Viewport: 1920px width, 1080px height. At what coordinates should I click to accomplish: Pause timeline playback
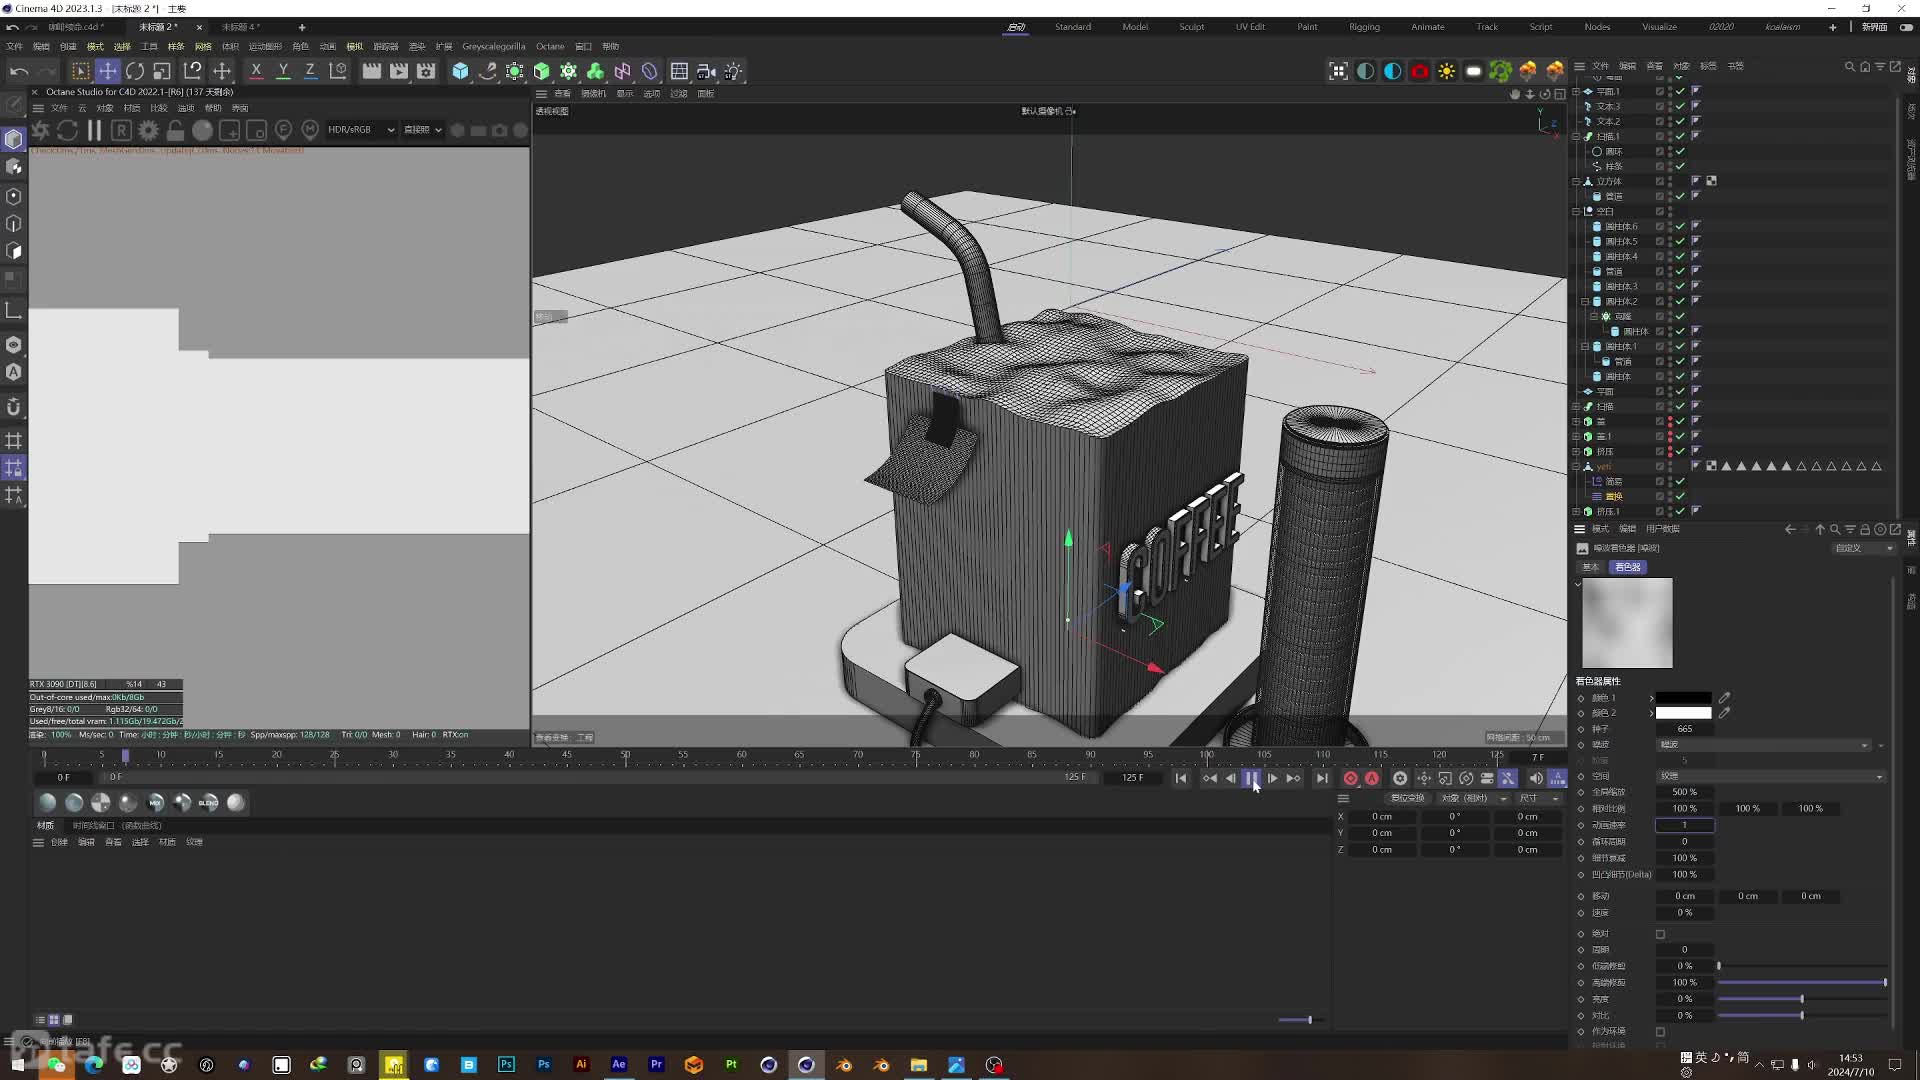pyautogui.click(x=1251, y=778)
